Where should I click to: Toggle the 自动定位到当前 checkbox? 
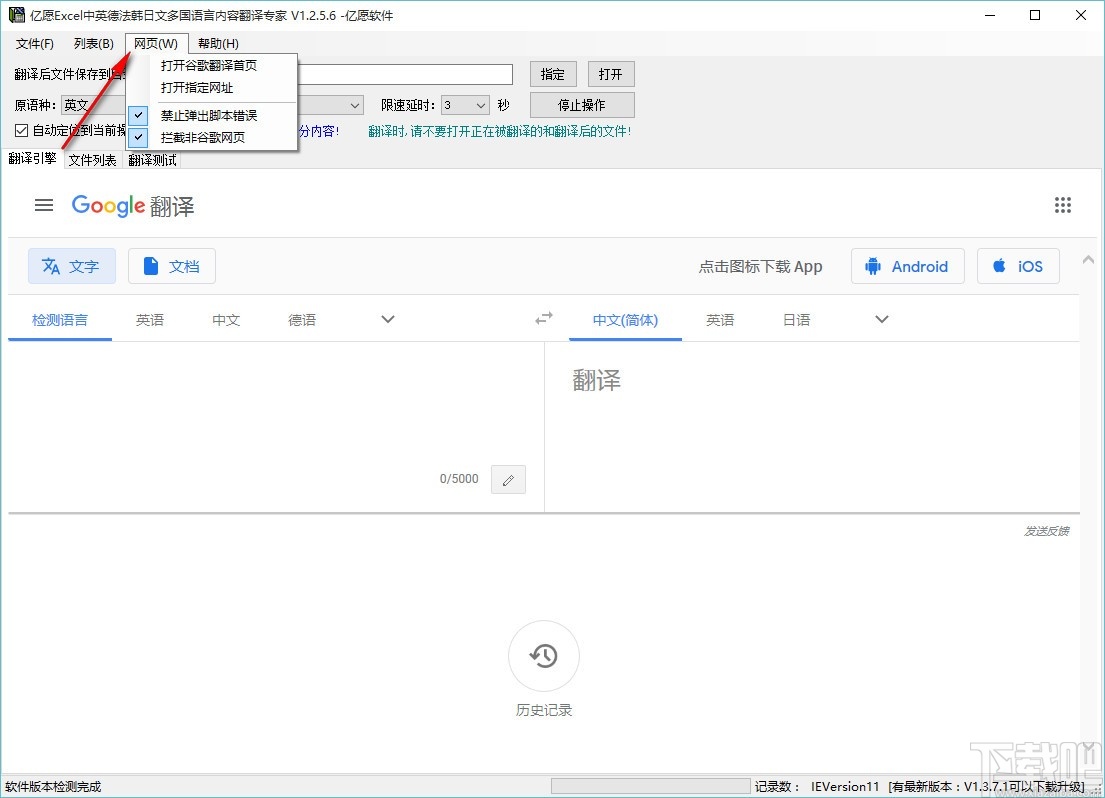pos(22,130)
